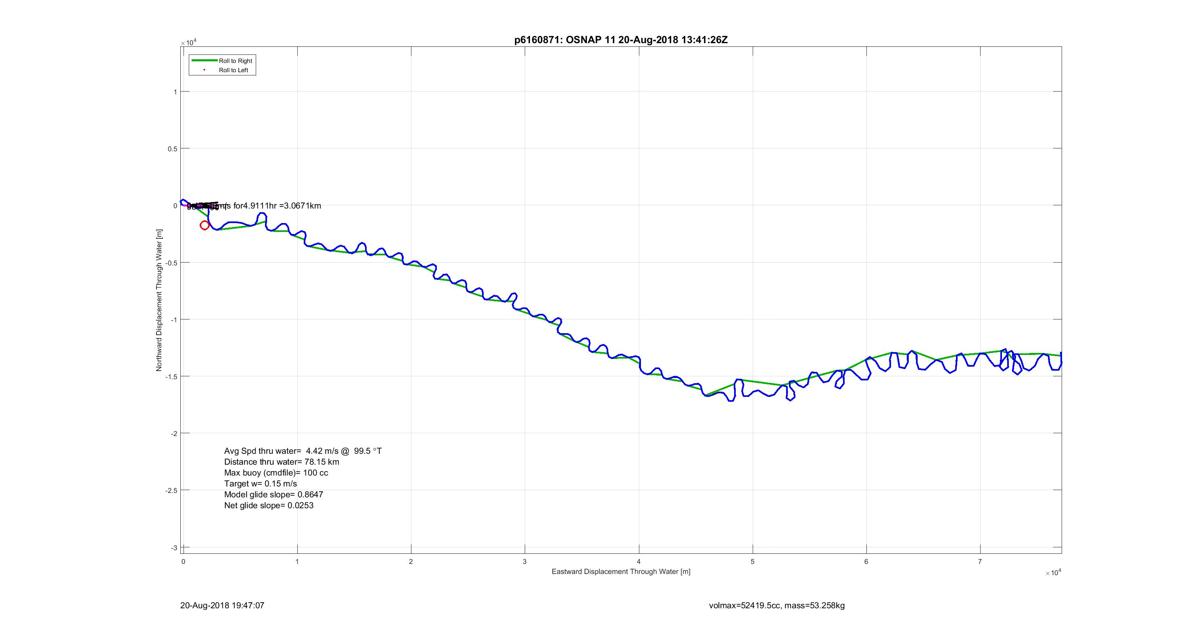Click x-axis tick label '2'

tap(411, 561)
